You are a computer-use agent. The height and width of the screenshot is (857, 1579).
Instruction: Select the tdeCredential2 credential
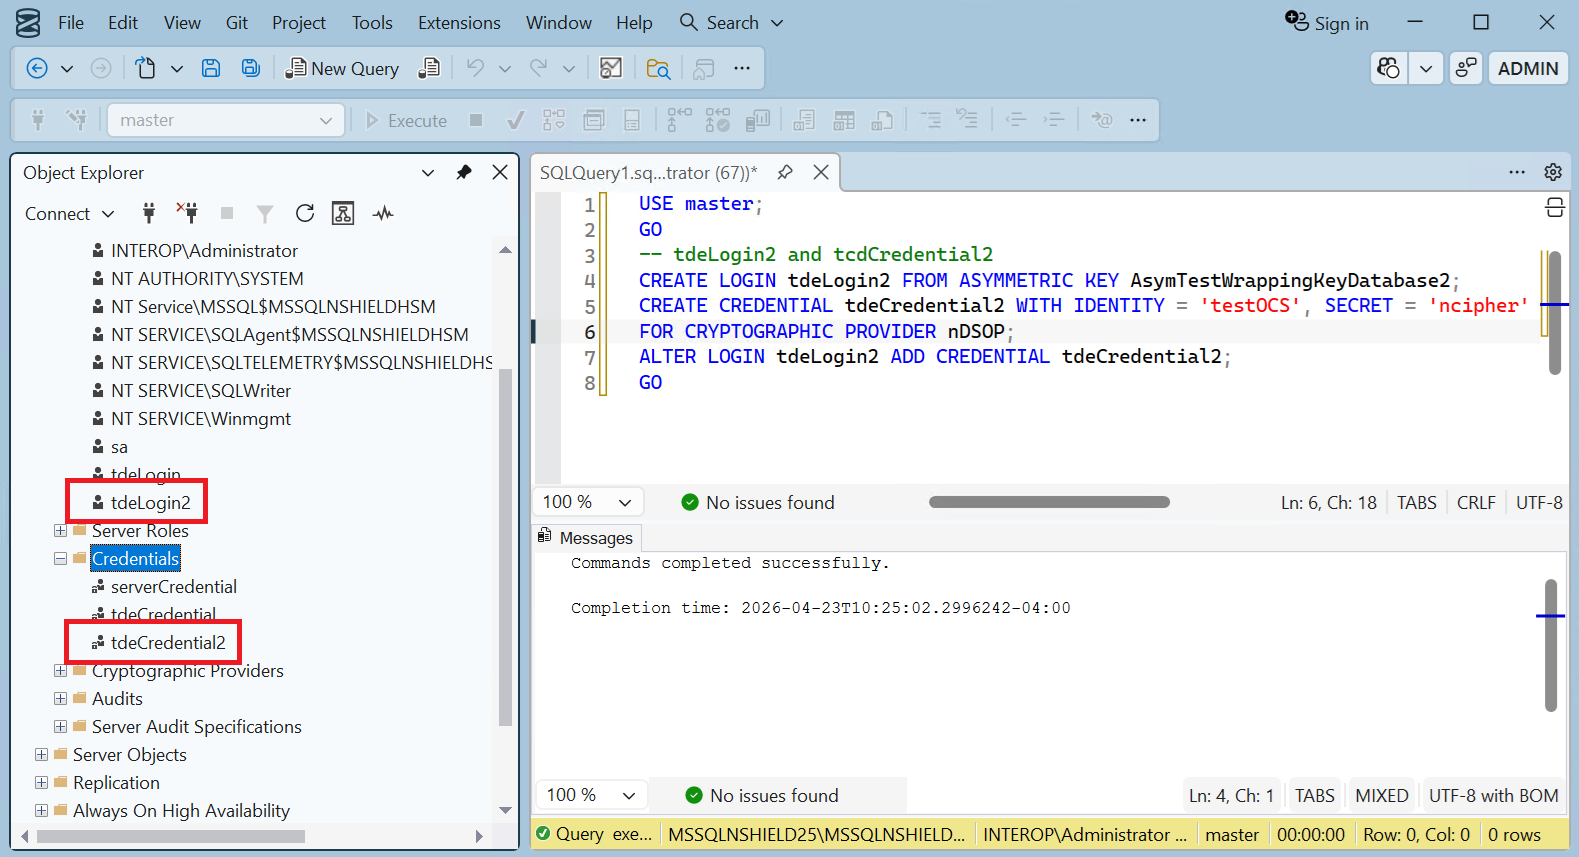pyautogui.click(x=168, y=643)
